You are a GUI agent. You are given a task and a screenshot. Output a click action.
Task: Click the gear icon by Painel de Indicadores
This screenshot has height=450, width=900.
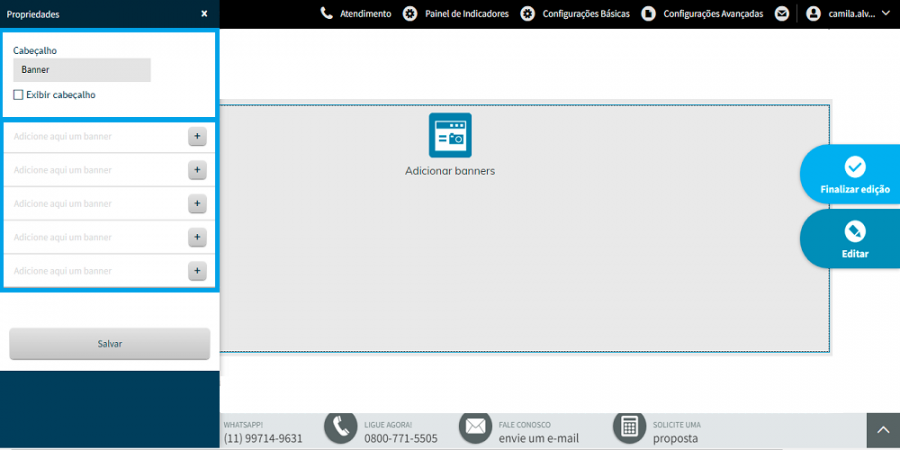click(x=410, y=14)
